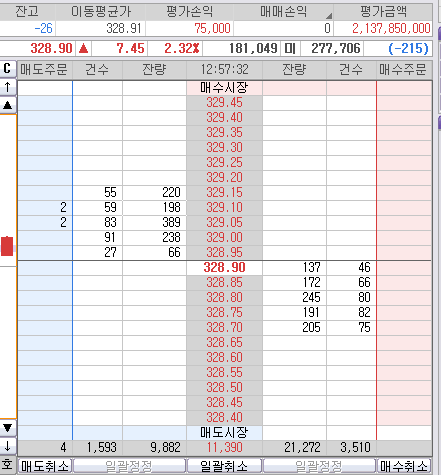Move prices up with solid up triangle
Screen dimensions: 441x475
coord(8,105)
